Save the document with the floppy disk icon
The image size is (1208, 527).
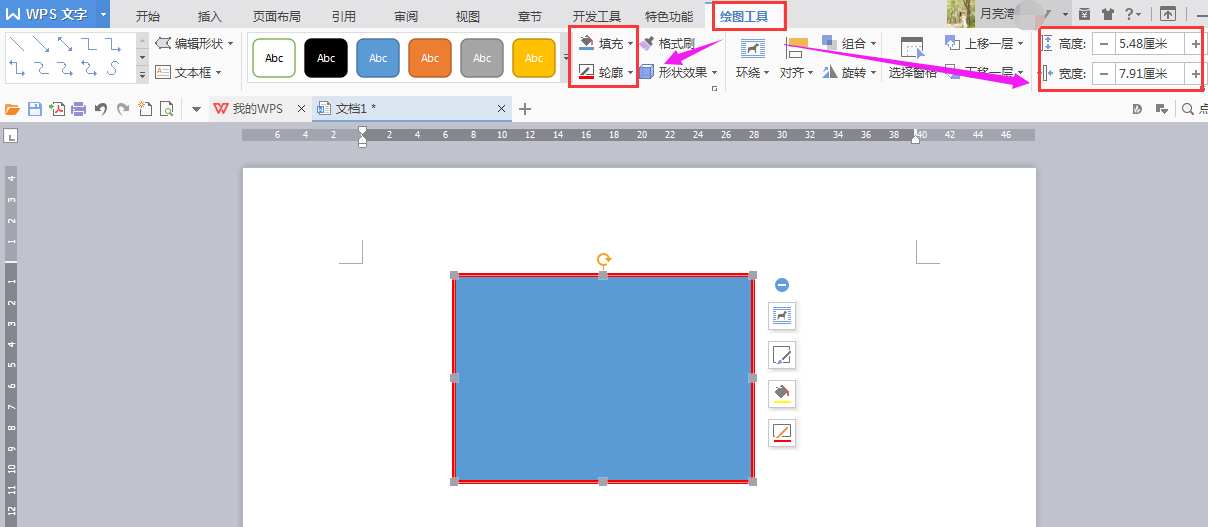35,109
